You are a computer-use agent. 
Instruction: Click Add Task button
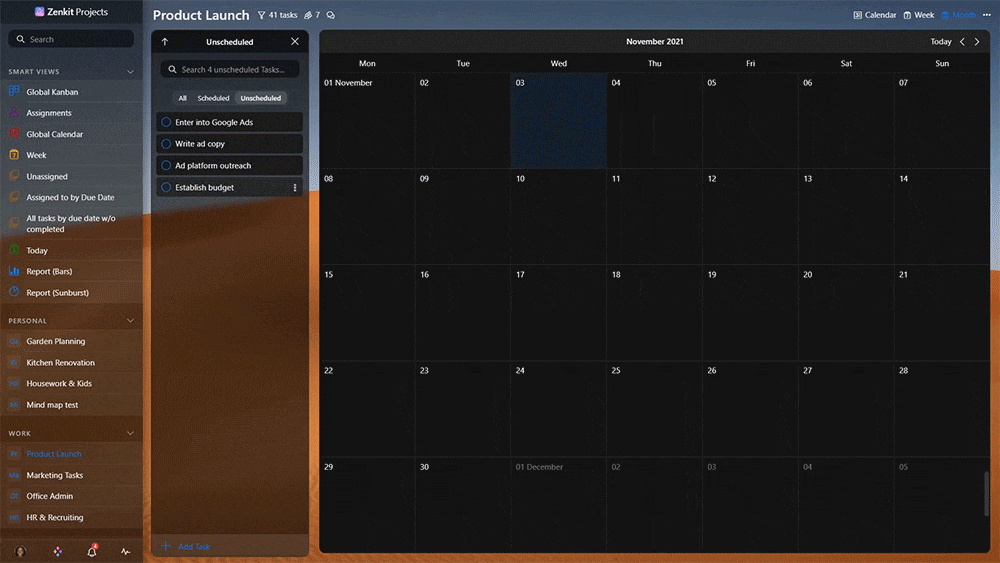[x=186, y=546]
